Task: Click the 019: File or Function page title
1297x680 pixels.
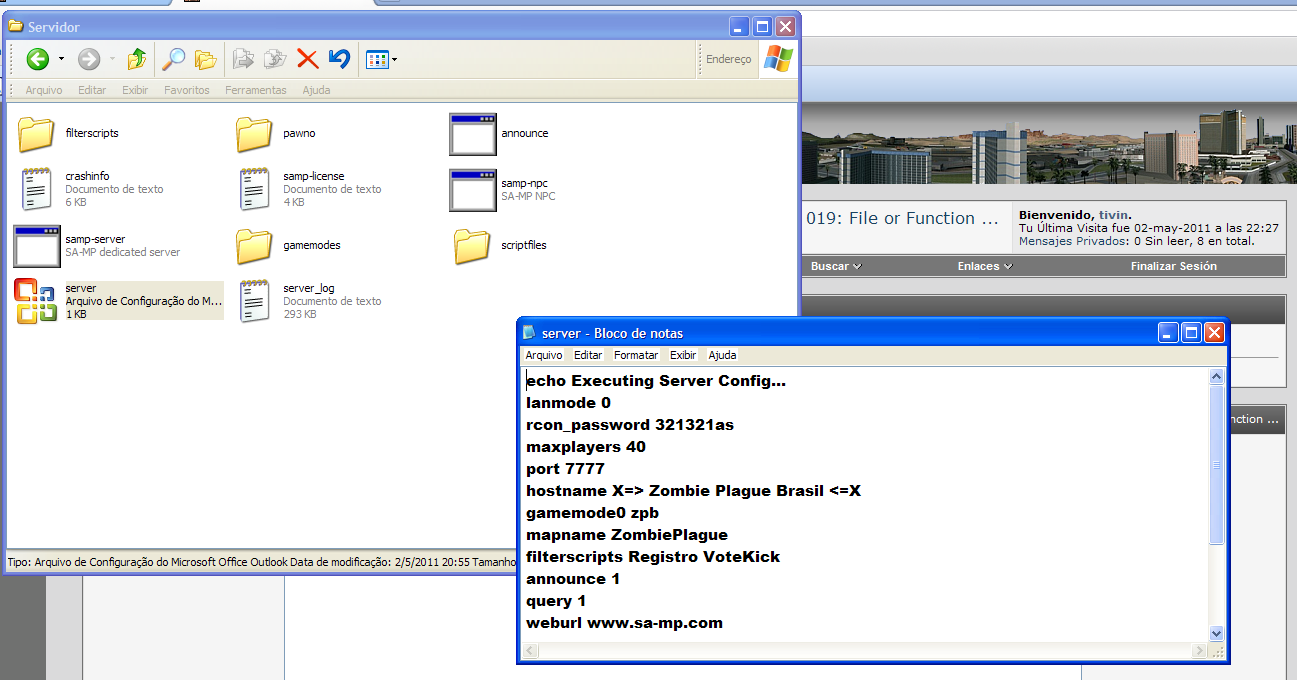Action: click(903, 218)
